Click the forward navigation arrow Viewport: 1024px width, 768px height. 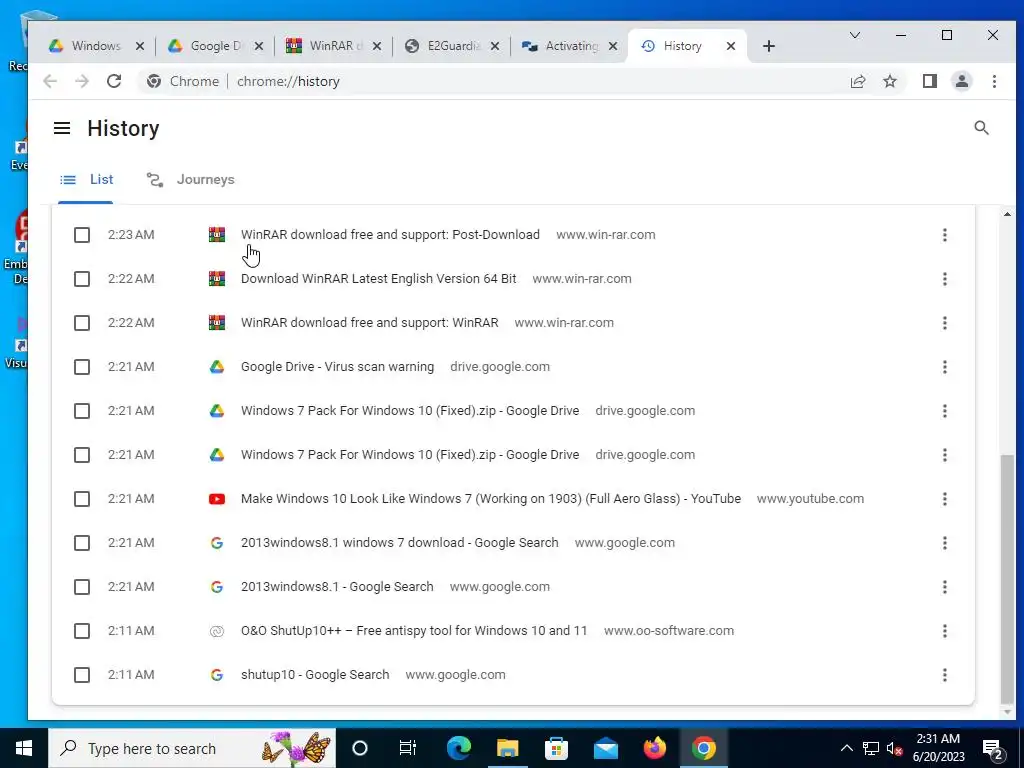coord(82,81)
